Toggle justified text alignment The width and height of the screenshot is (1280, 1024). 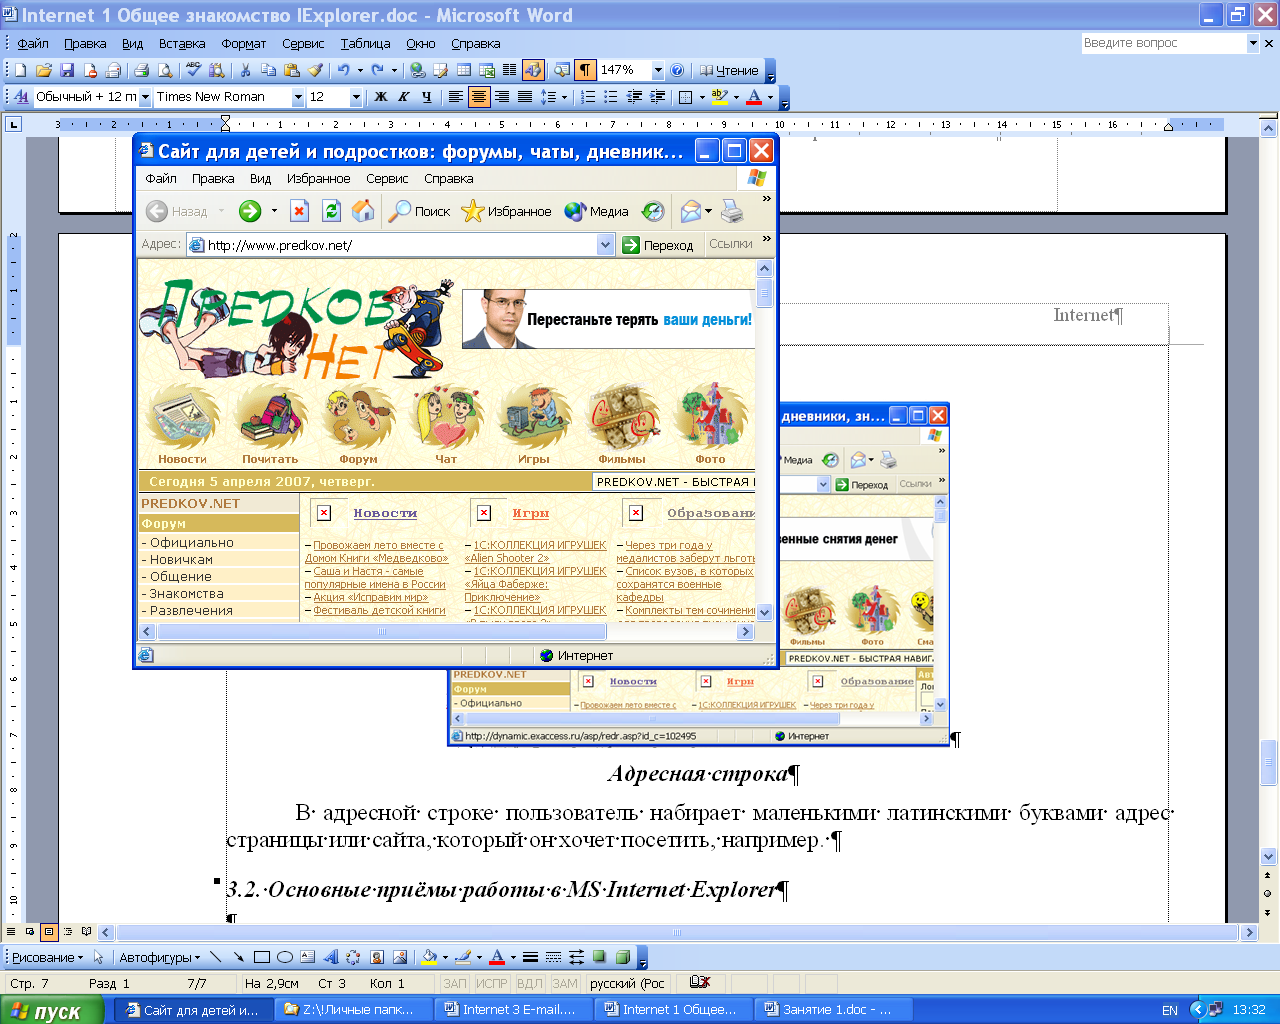pos(524,97)
